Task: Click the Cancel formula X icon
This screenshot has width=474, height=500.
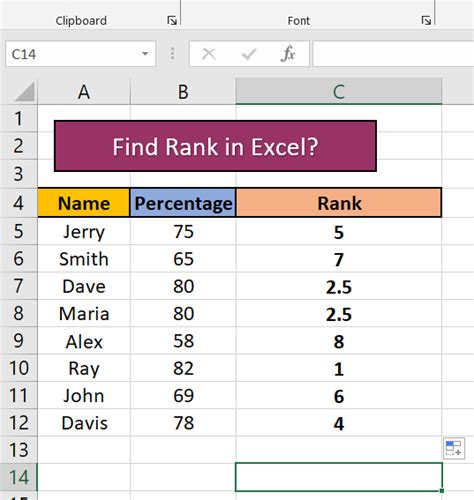Action: click(x=209, y=54)
